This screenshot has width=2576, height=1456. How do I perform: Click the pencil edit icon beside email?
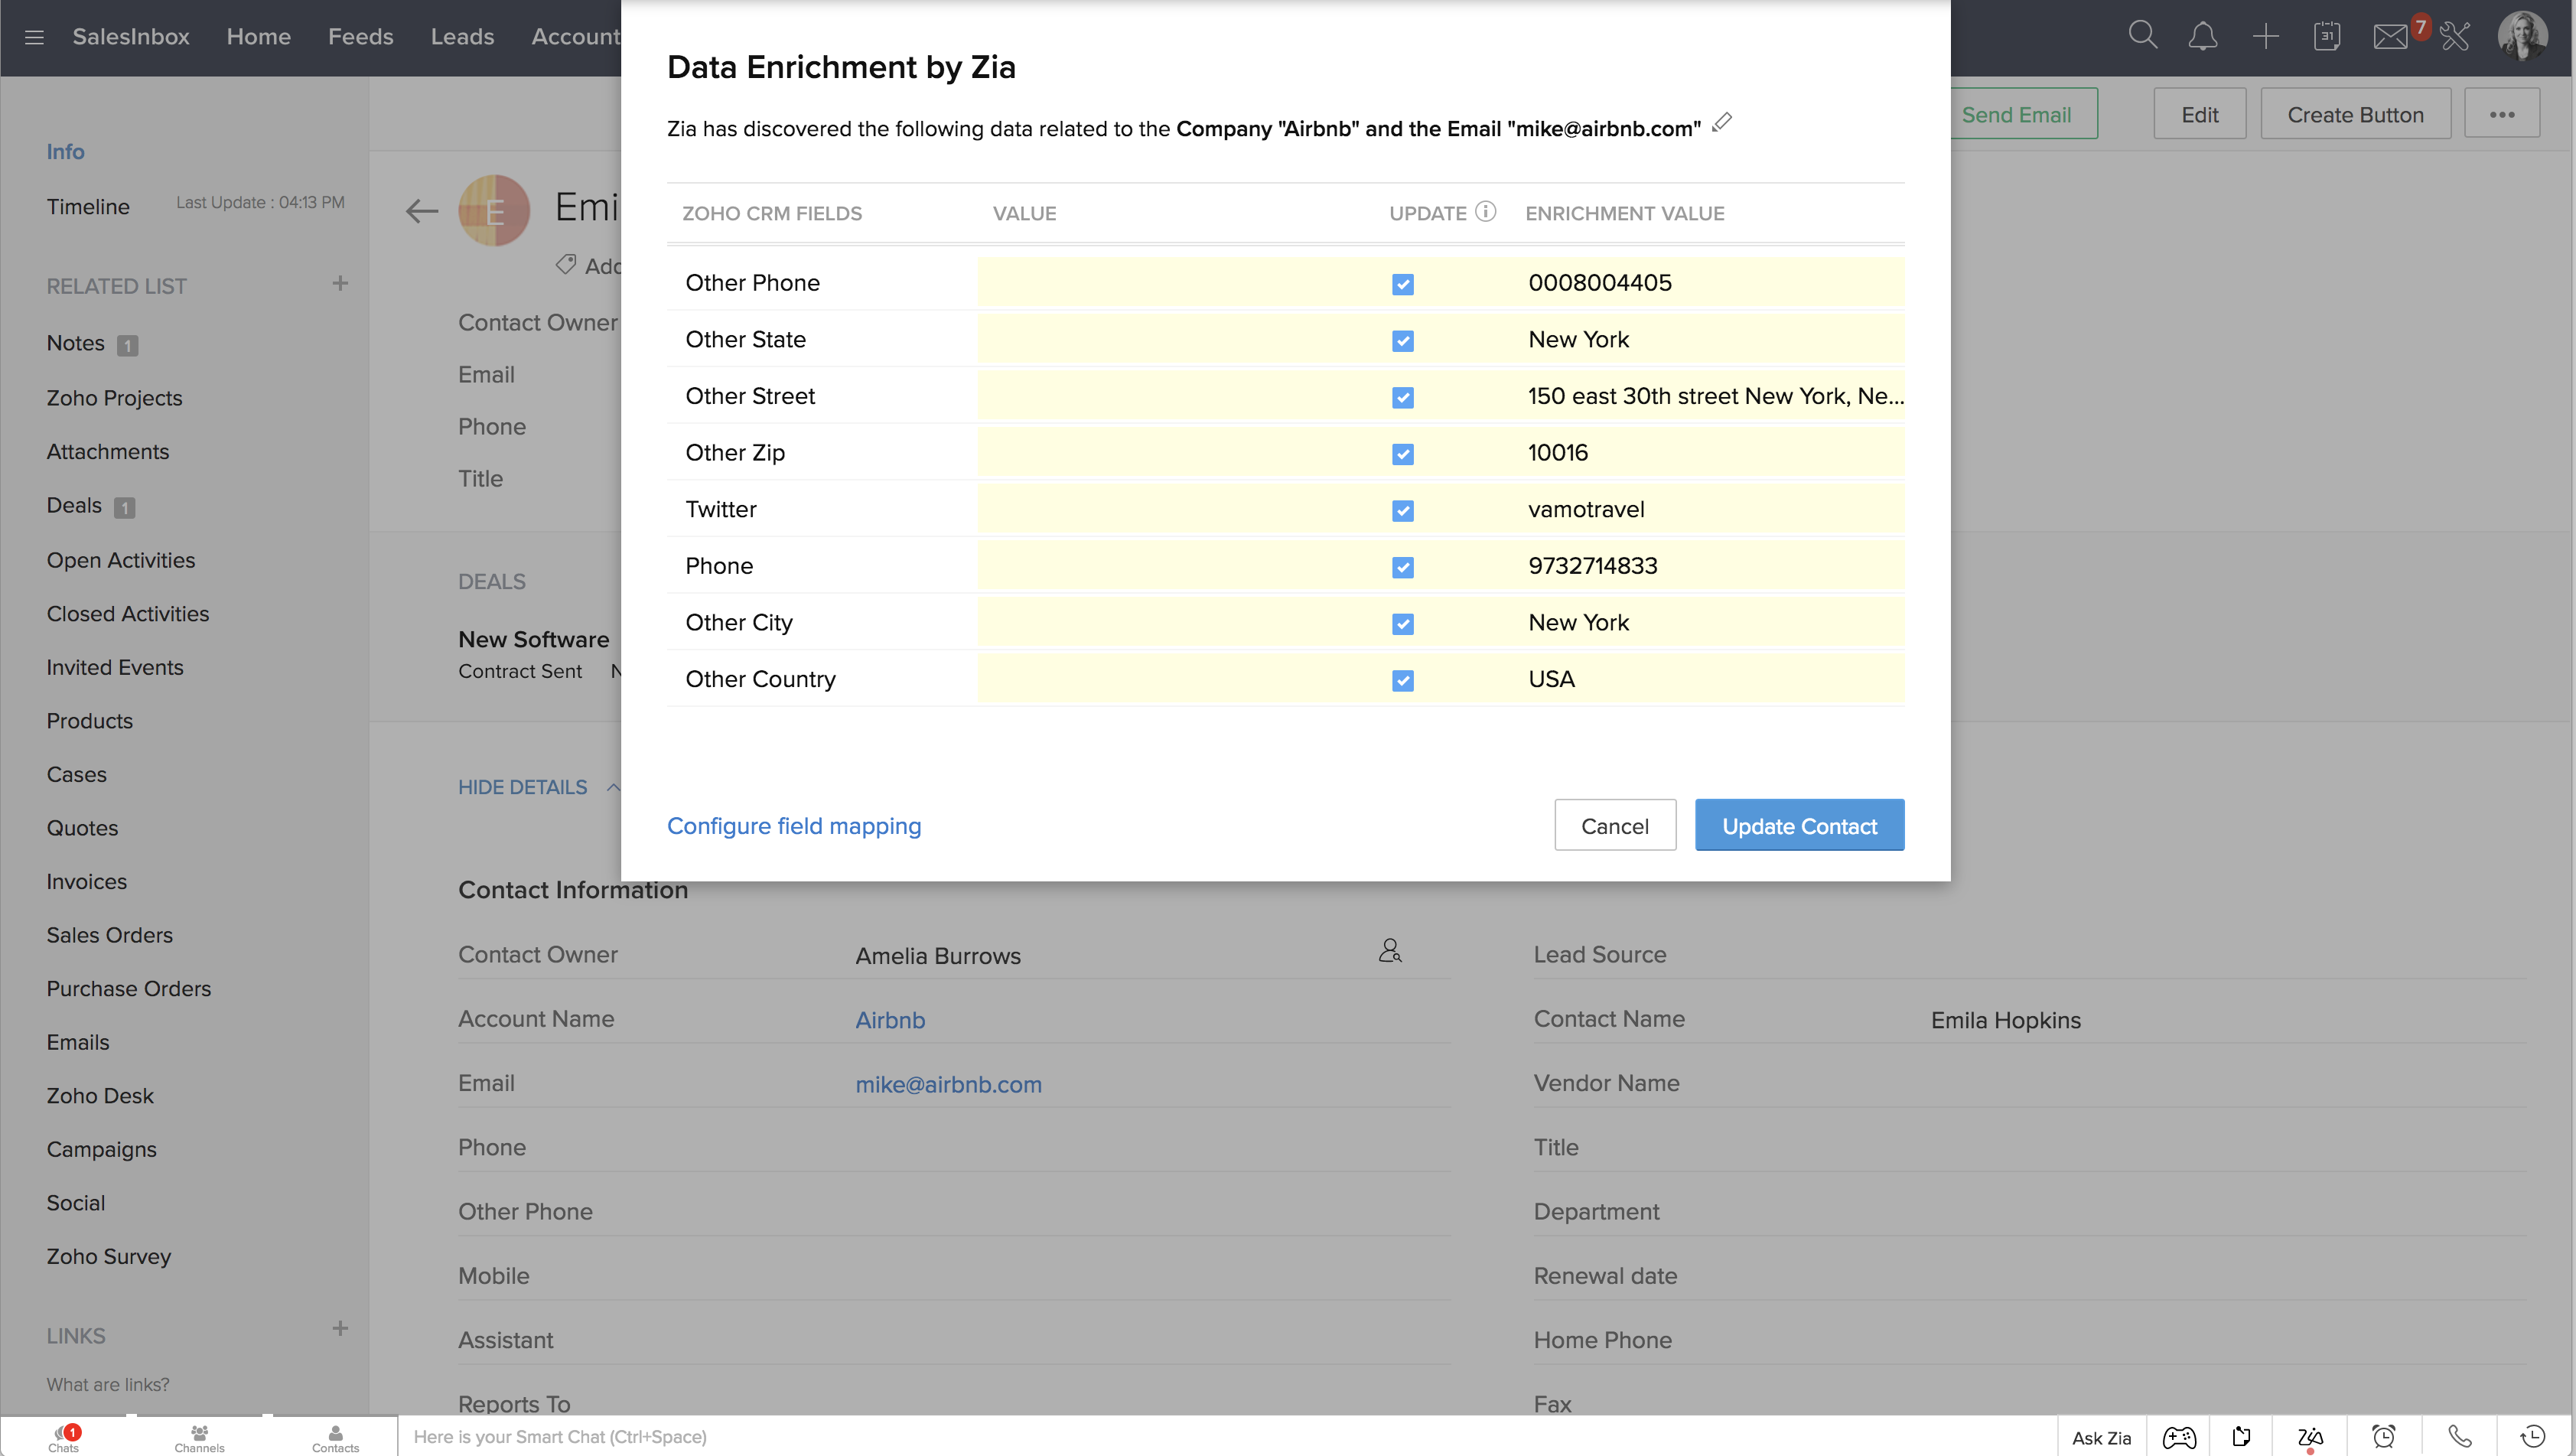pyautogui.click(x=1722, y=124)
